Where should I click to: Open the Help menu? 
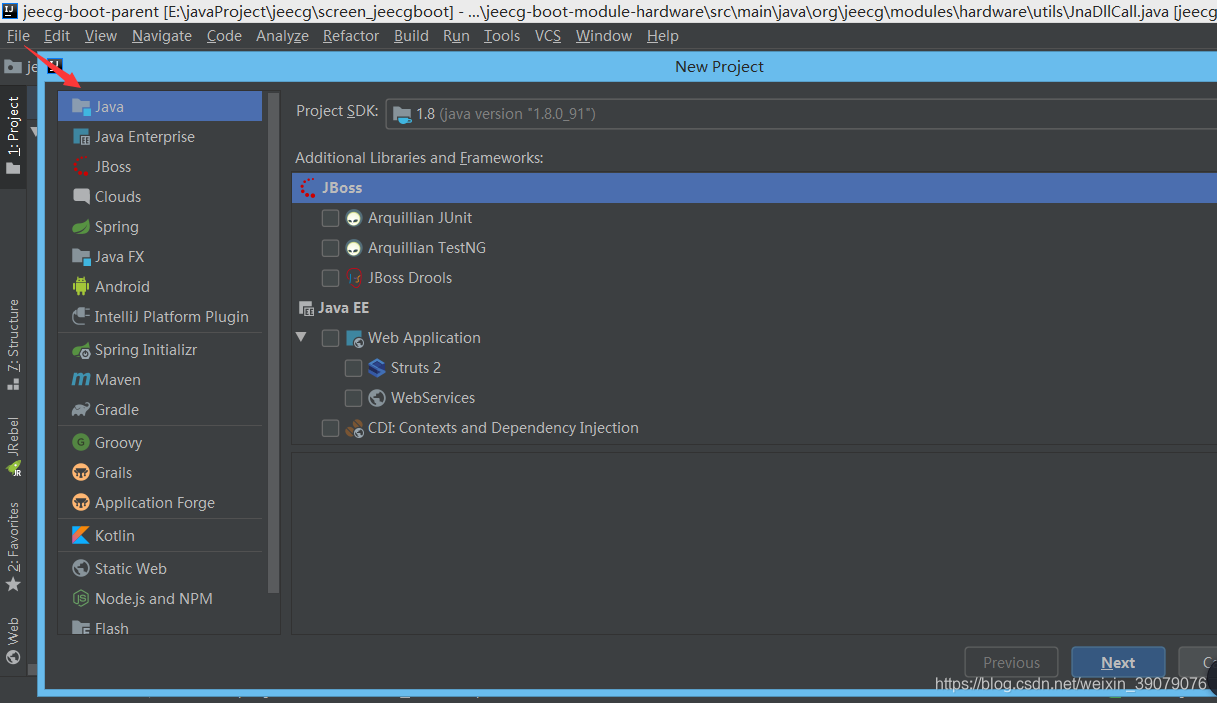[663, 36]
